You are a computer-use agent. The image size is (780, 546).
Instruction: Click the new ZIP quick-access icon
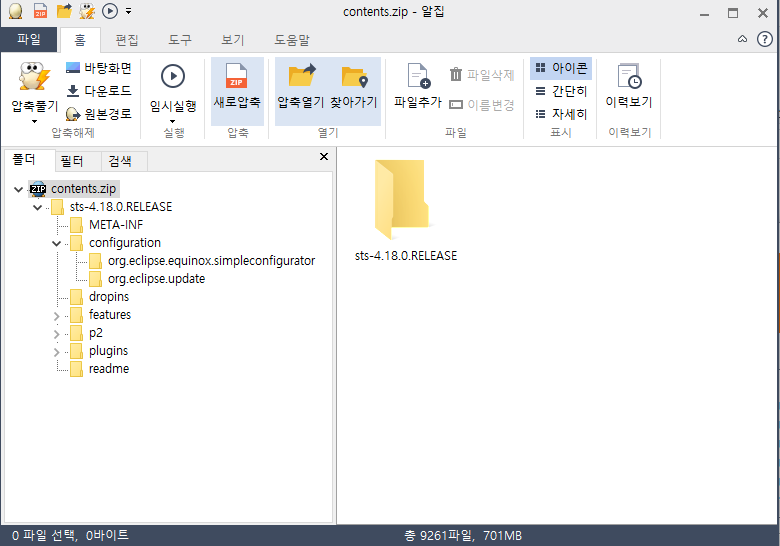click(40, 11)
